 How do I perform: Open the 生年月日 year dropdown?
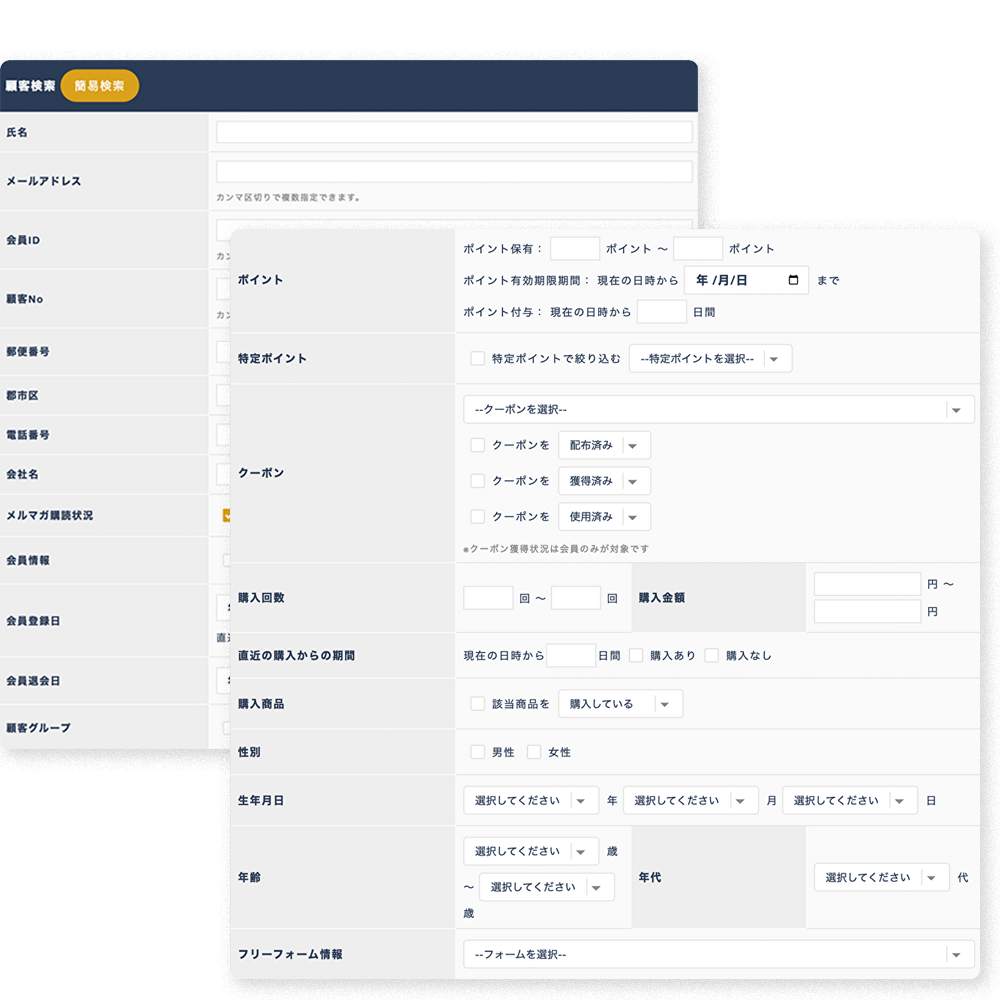(531, 800)
